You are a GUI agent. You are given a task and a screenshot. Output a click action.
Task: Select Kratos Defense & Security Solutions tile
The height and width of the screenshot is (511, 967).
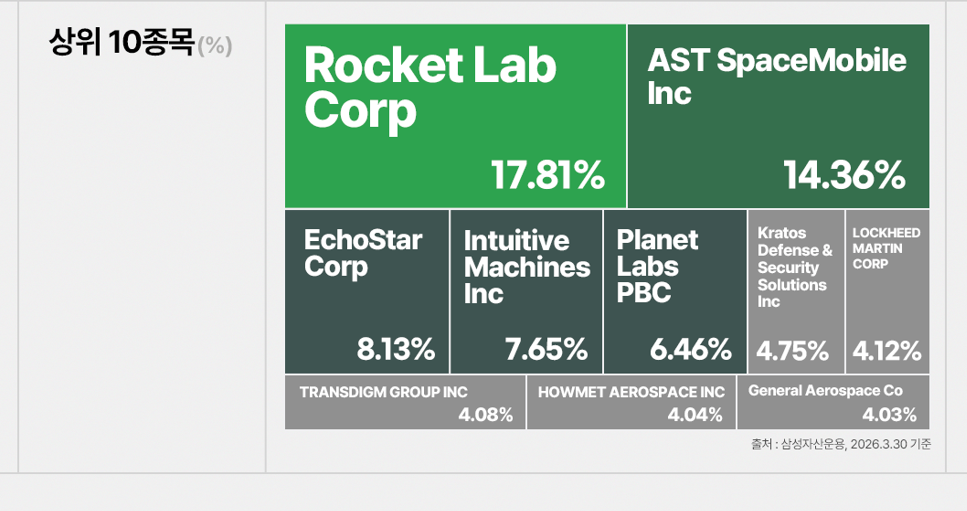(796, 292)
